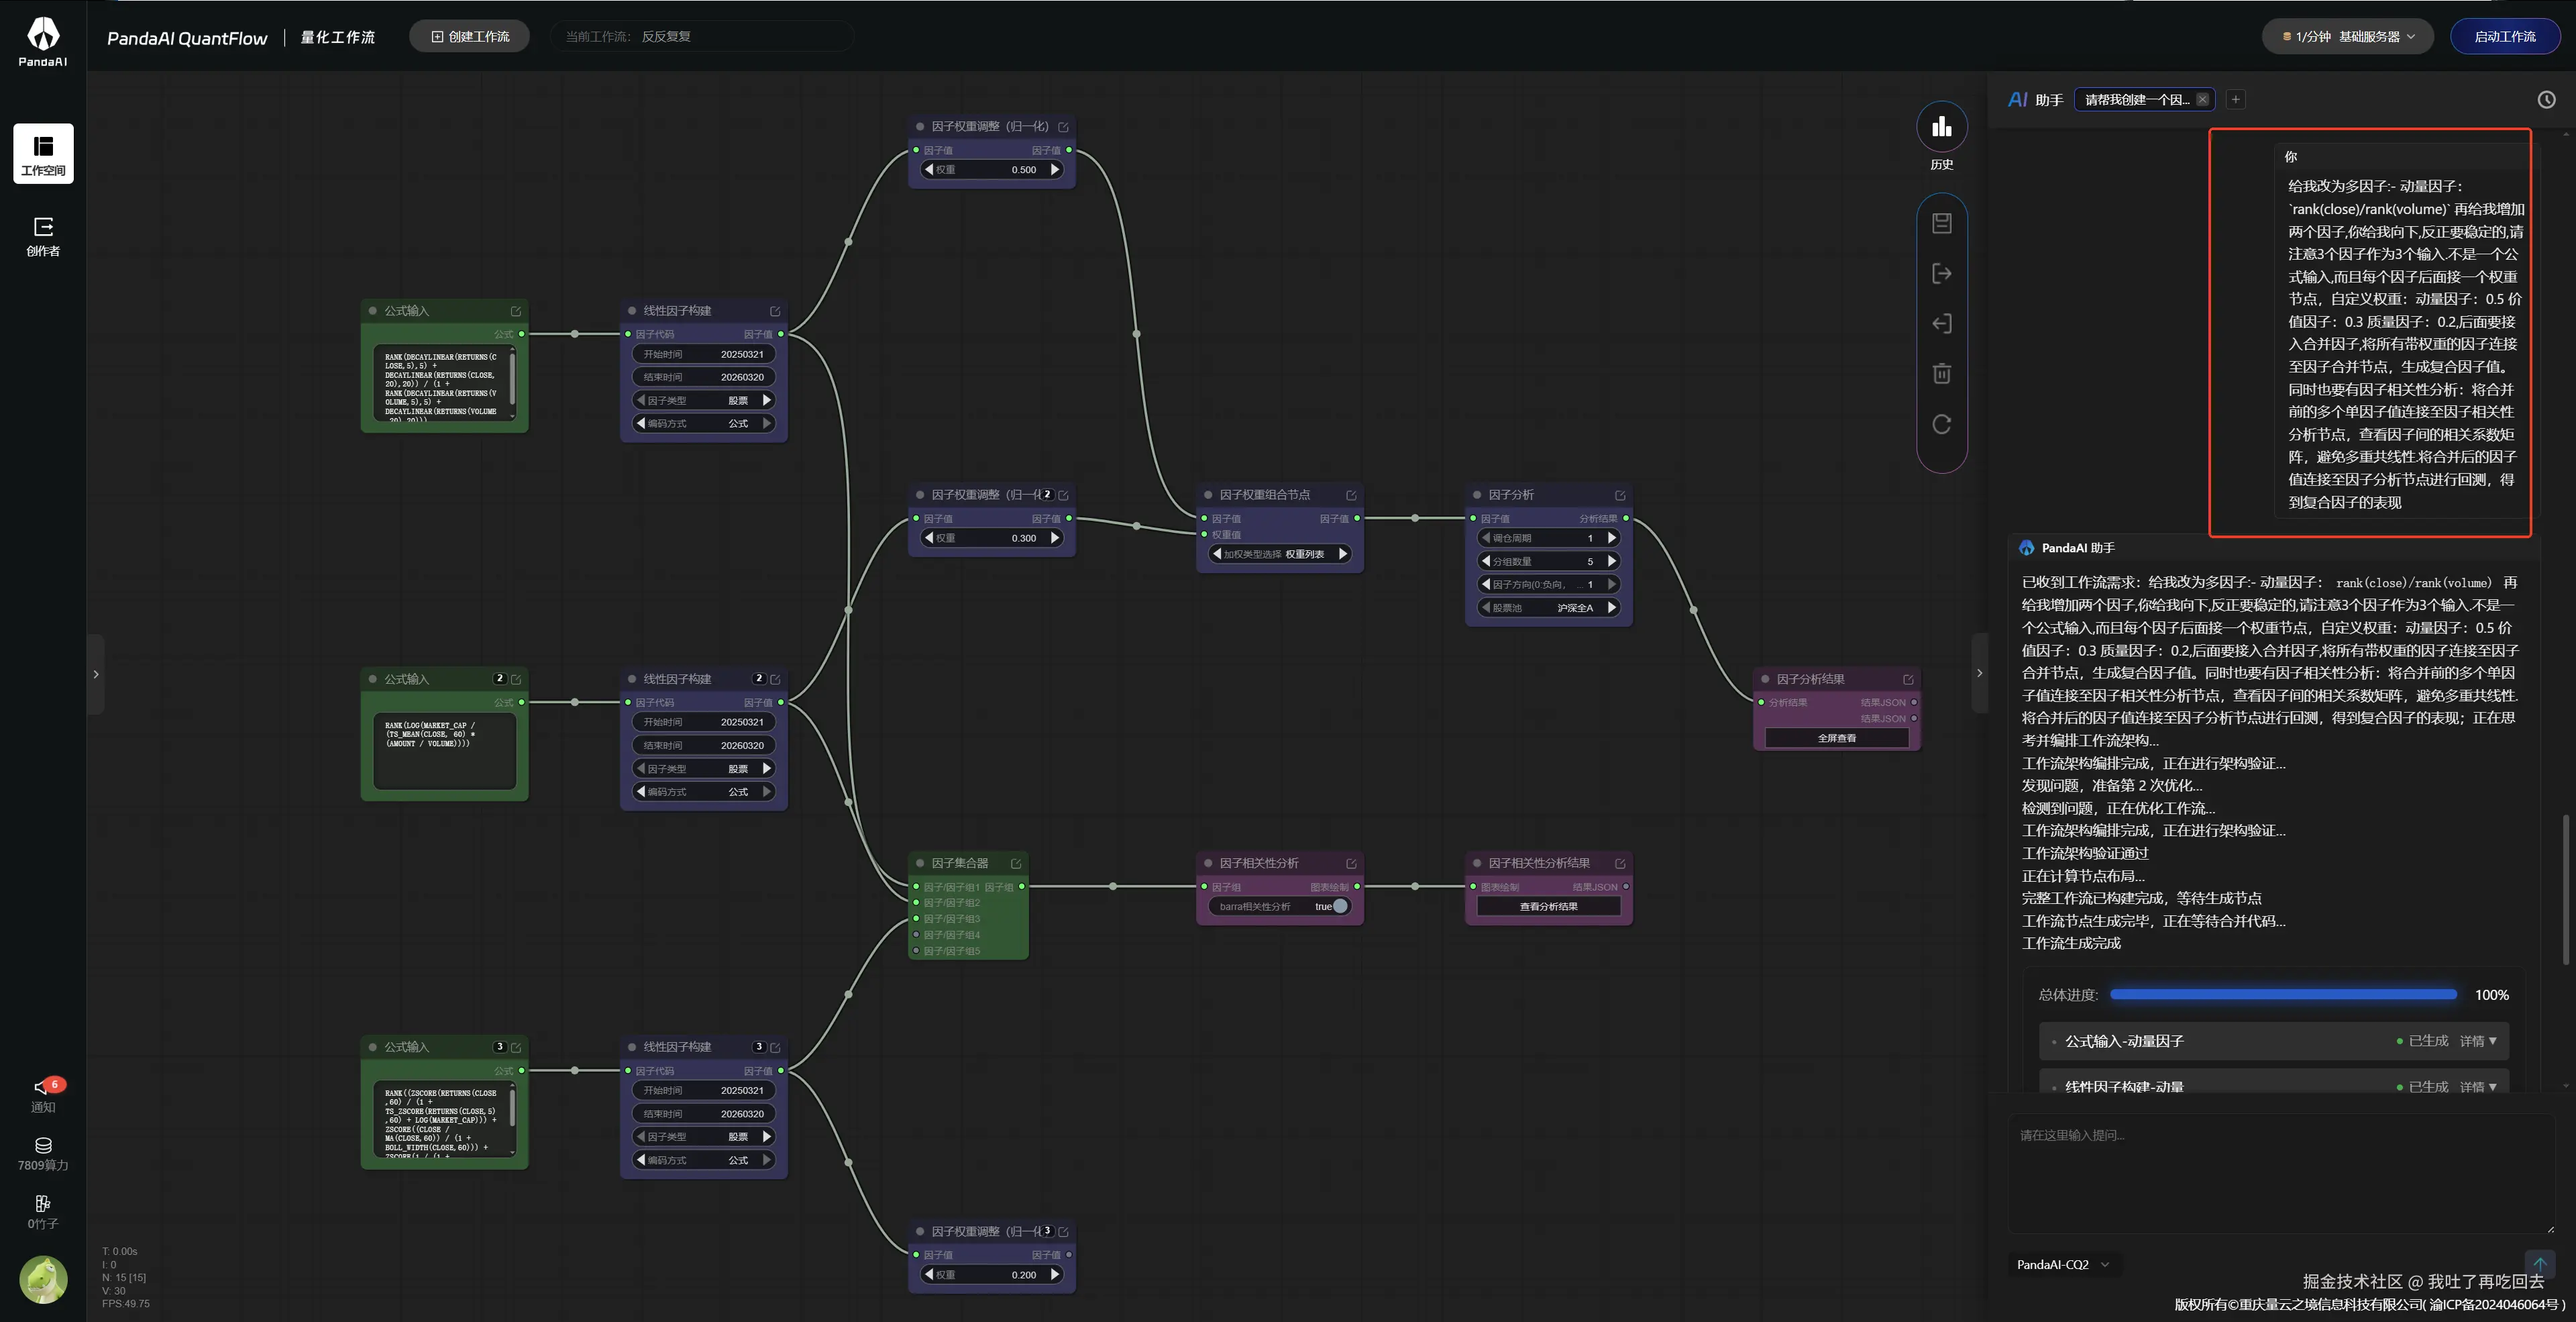Click the refresh canvas icon
This screenshot has width=2576, height=1322.
tap(1941, 424)
